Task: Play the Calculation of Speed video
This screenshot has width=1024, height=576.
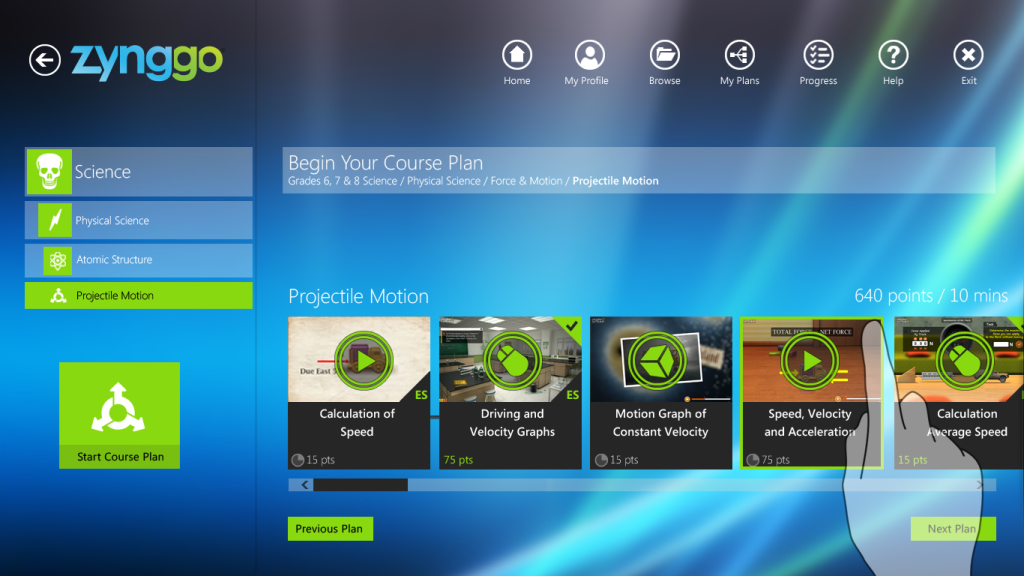Action: pos(364,360)
